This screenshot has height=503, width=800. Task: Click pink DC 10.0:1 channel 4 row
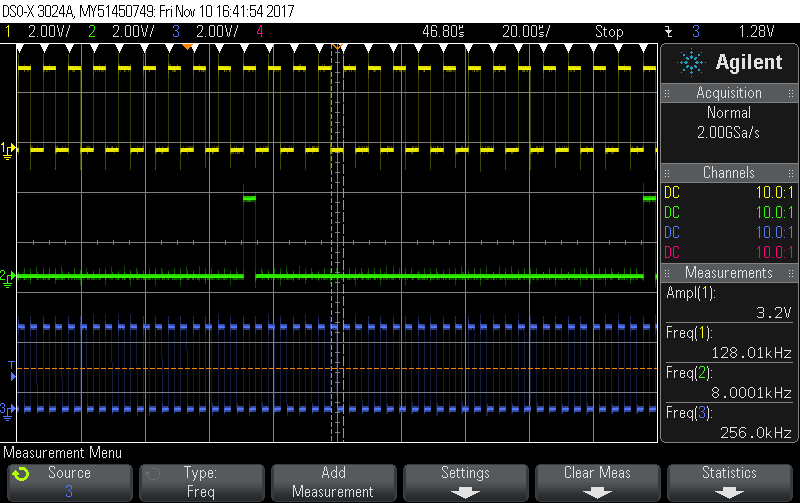729,253
